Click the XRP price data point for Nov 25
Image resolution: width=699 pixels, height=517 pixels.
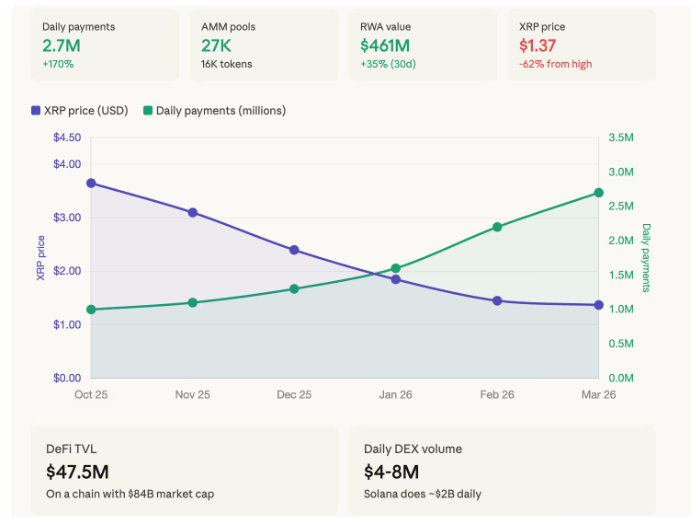tap(192, 212)
